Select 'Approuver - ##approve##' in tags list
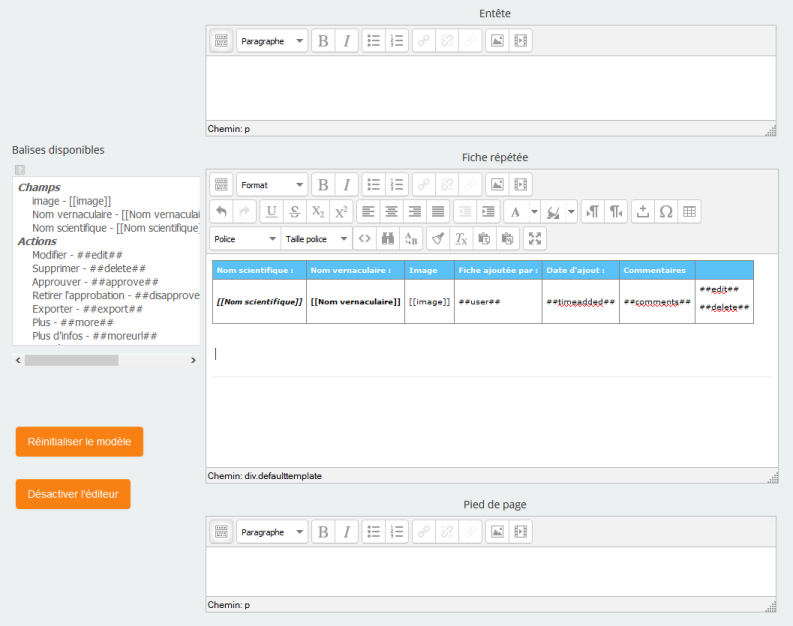This screenshot has width=793, height=626. (x=95, y=282)
